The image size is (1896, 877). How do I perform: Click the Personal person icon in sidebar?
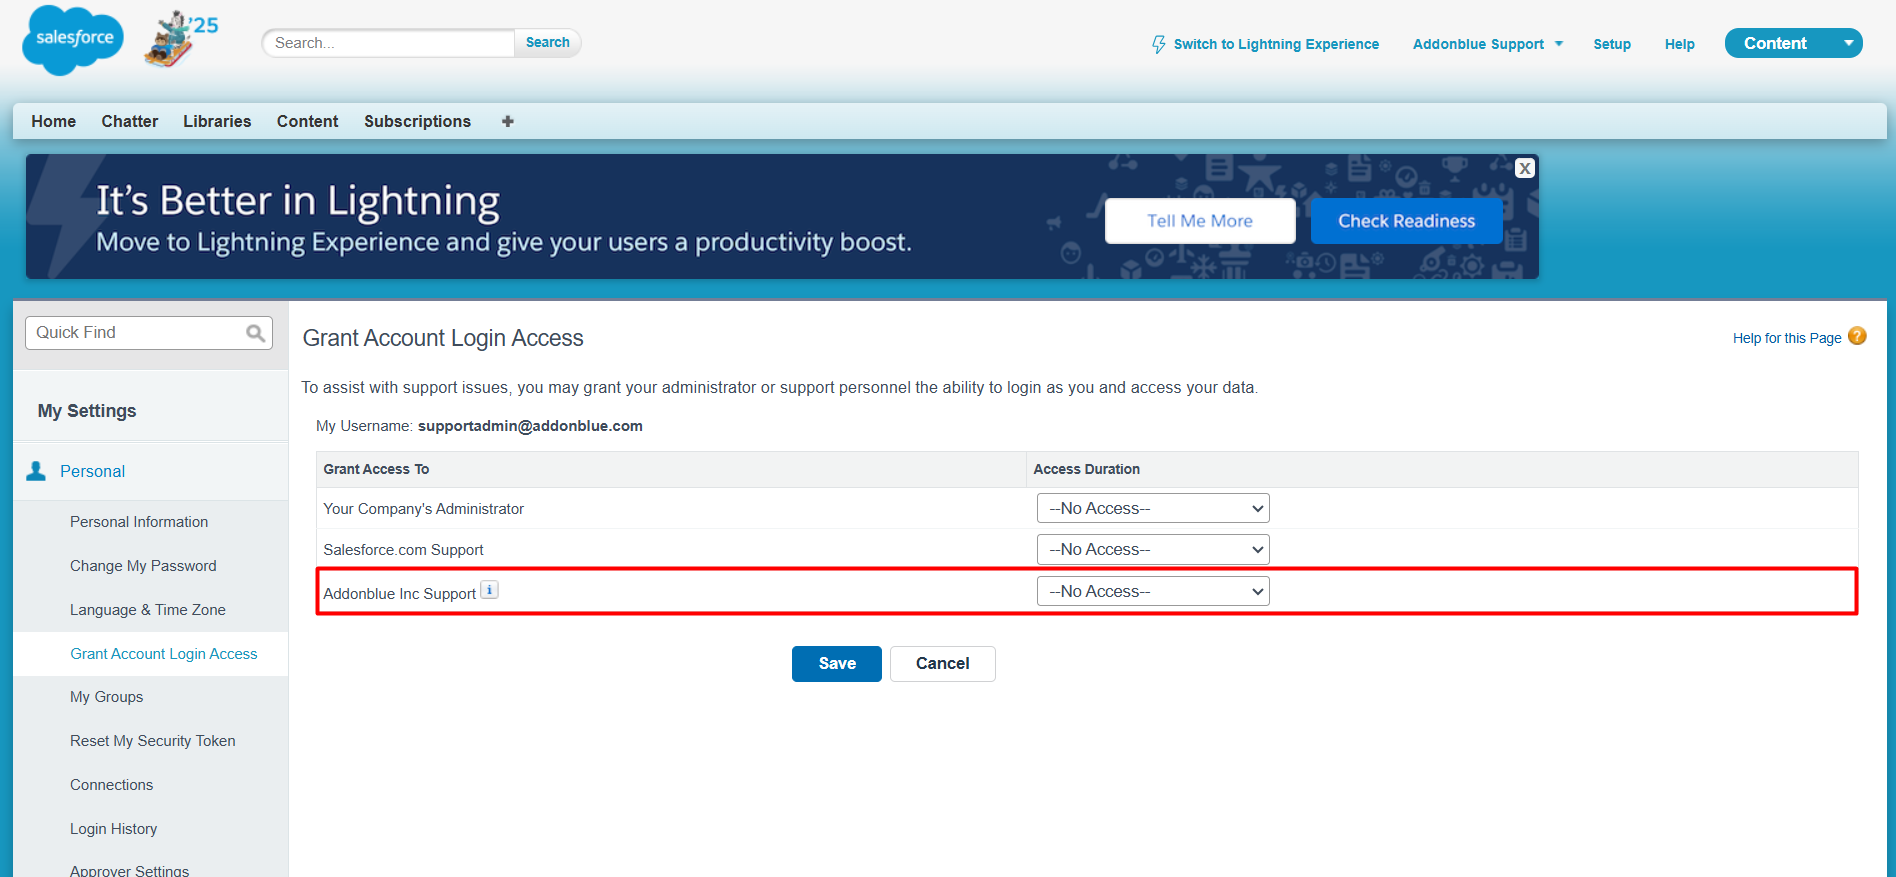tap(36, 471)
